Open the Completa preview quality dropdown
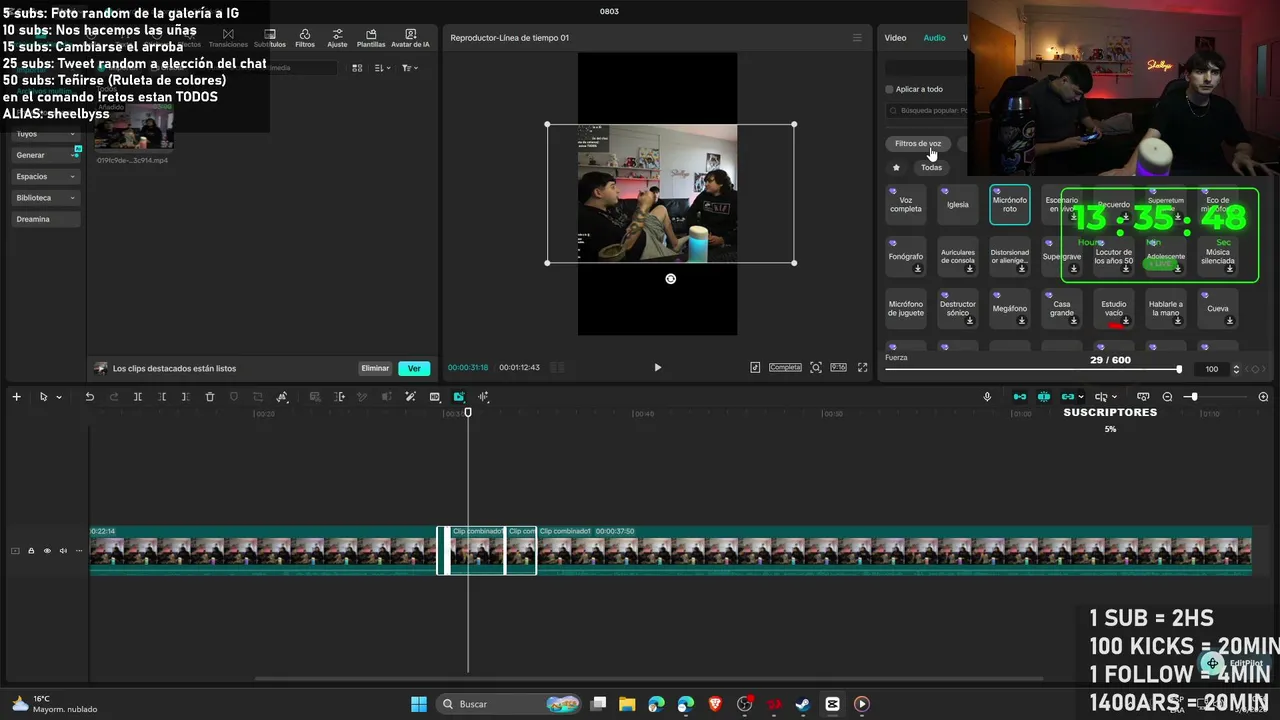 [x=785, y=367]
